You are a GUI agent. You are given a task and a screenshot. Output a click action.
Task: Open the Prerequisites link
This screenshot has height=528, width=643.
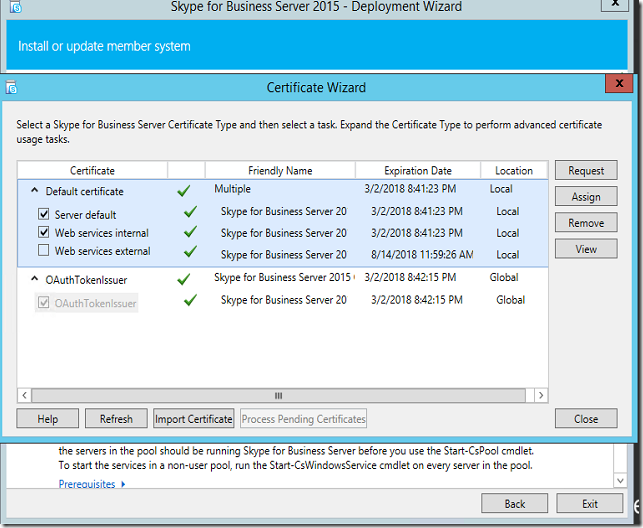click(87, 484)
